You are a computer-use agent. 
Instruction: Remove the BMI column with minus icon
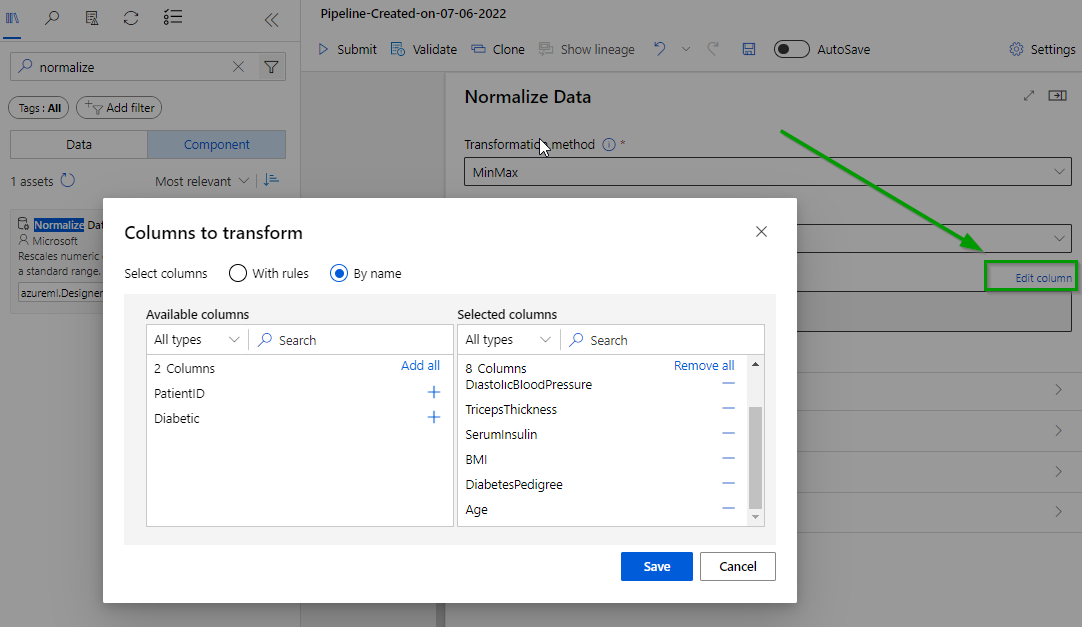728,459
